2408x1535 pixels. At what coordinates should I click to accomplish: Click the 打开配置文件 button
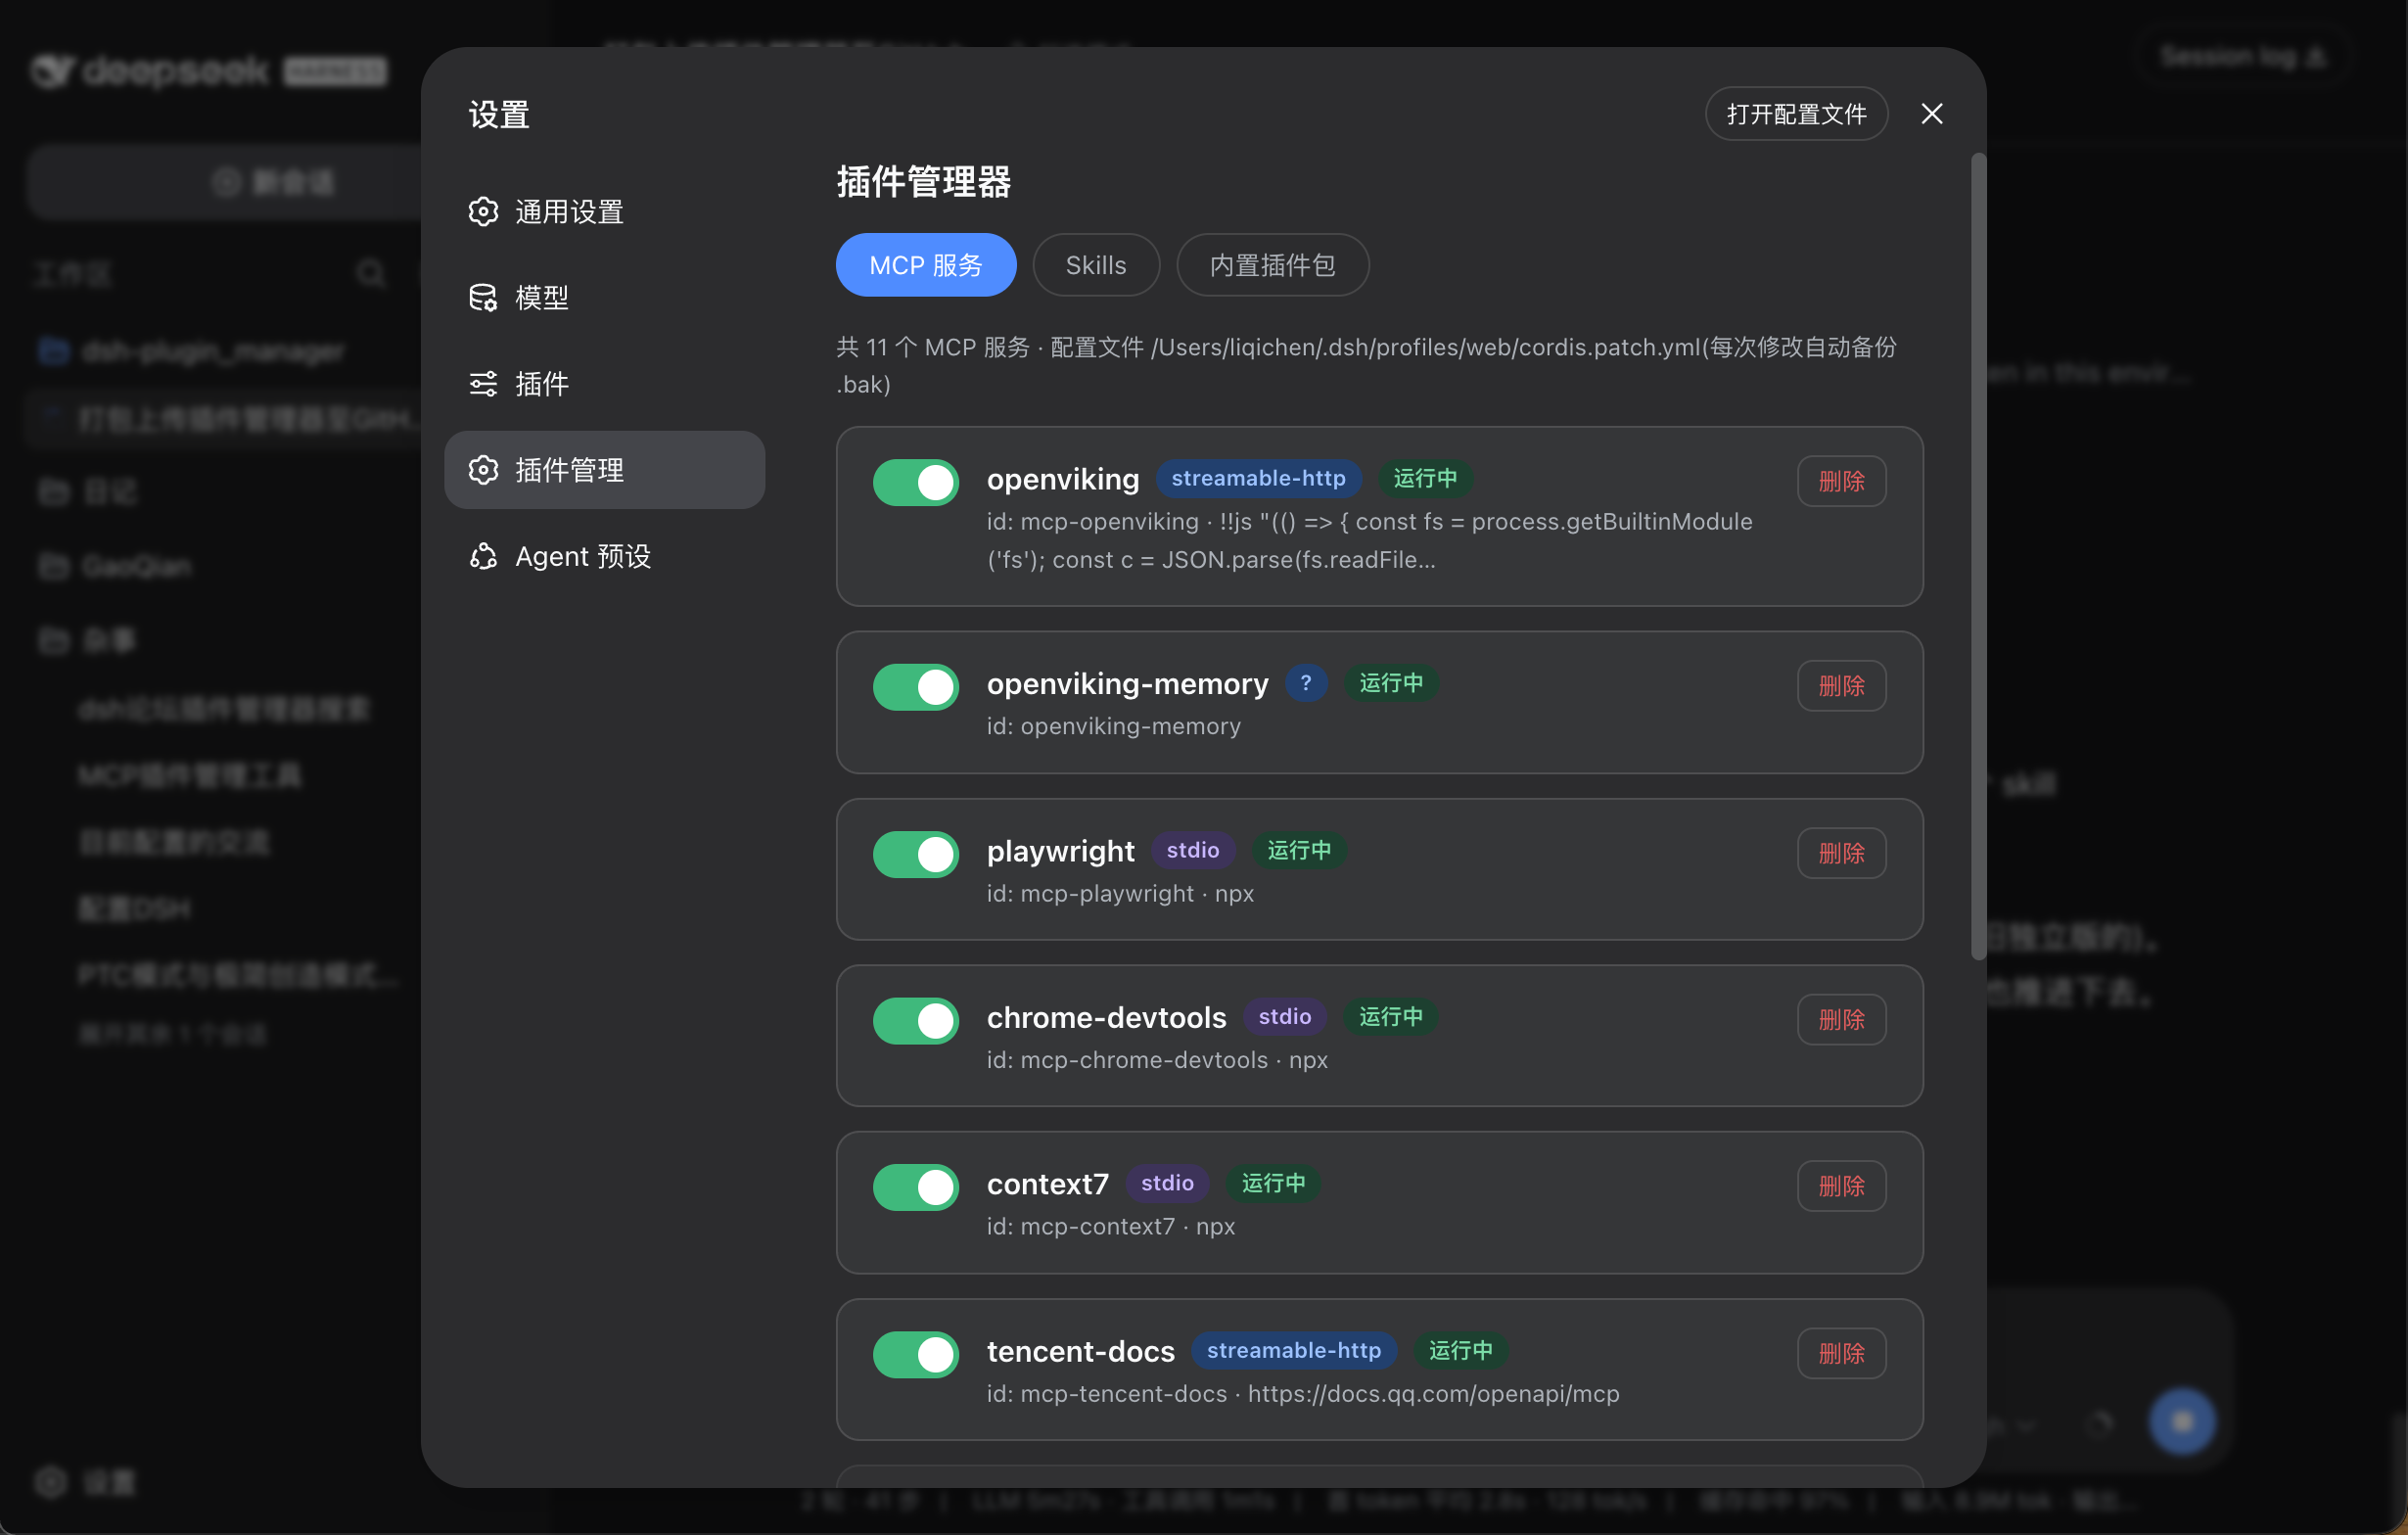[x=1796, y=114]
